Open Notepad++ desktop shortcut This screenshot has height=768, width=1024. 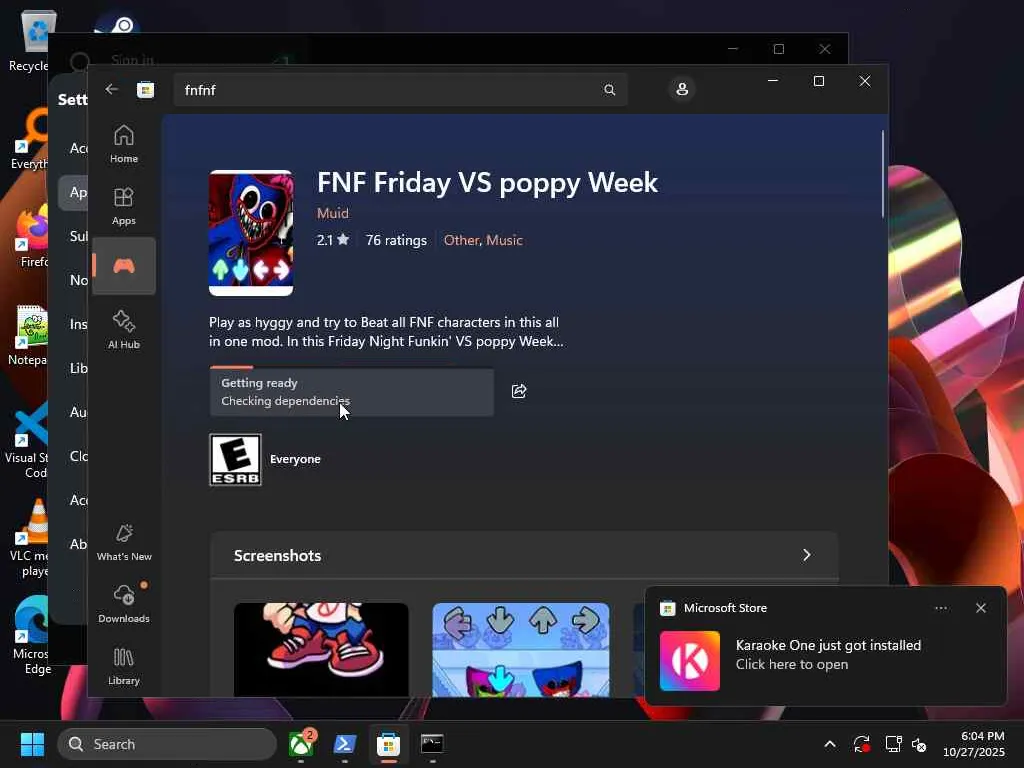point(27,334)
